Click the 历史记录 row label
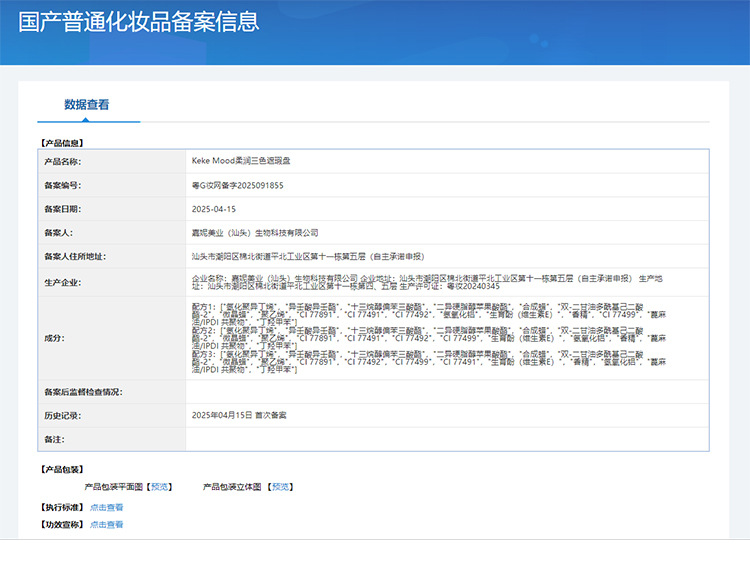The height and width of the screenshot is (570, 750). point(63,416)
